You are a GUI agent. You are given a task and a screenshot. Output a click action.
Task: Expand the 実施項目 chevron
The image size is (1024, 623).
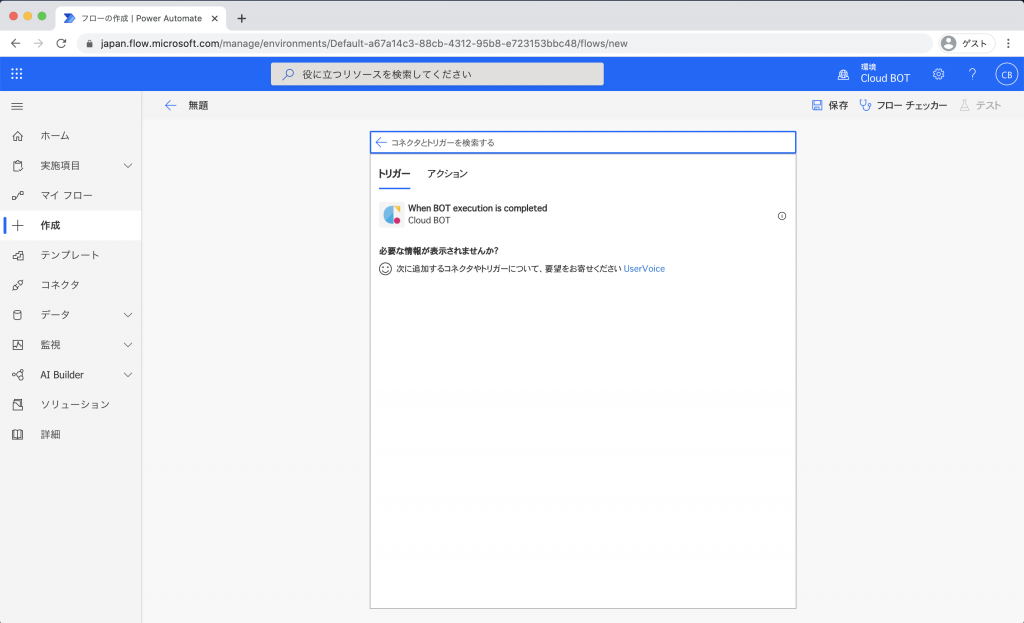[x=128, y=166]
